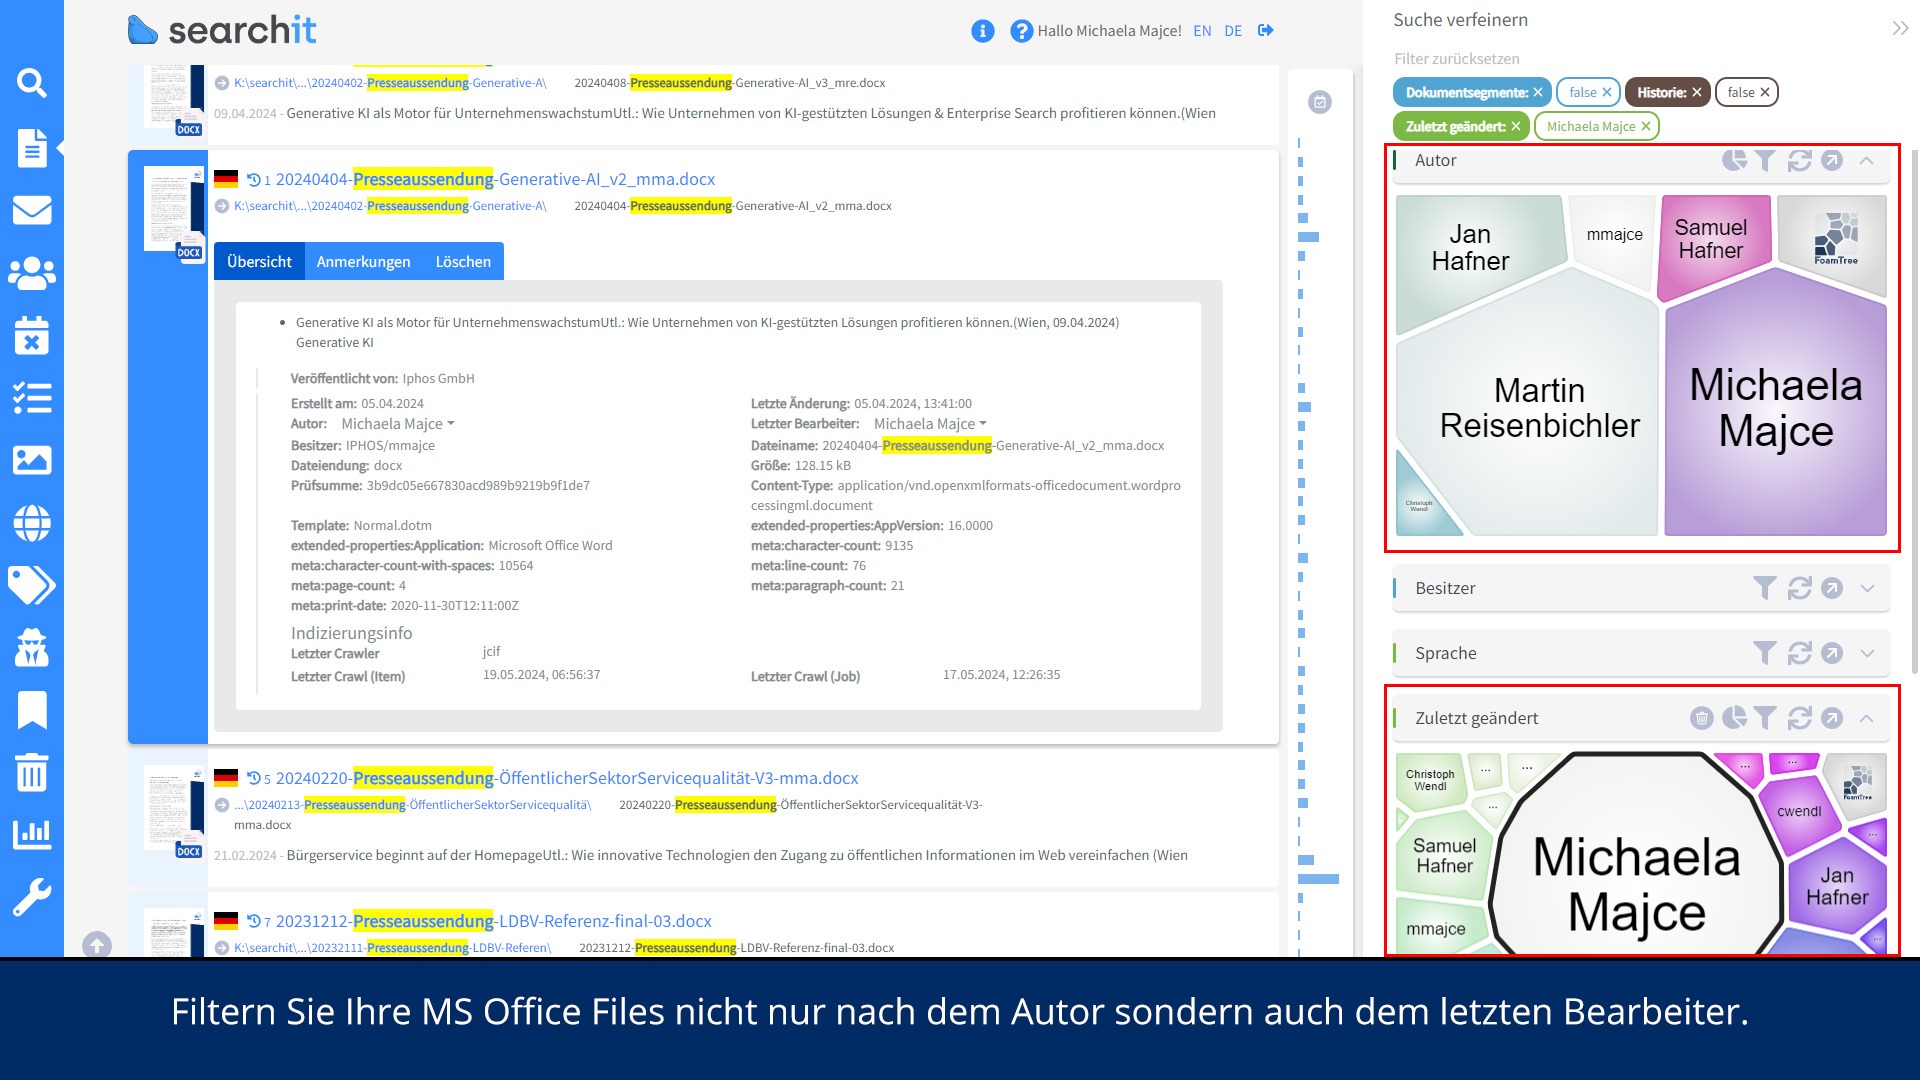The image size is (1920, 1080).
Task: Open the Letzter Bearbeiter Michaela Majce dropdown
Action: 930,424
